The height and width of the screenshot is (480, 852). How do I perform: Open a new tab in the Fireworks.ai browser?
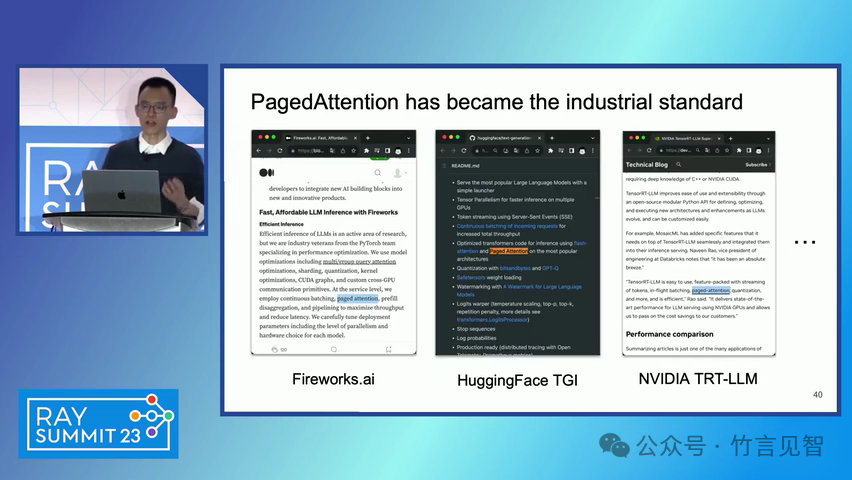coord(368,138)
